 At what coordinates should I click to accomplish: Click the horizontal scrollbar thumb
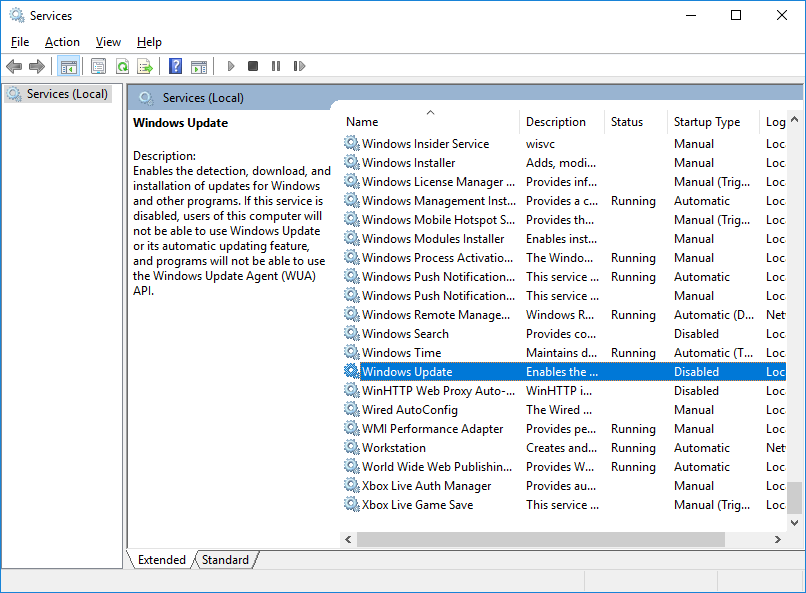point(541,539)
